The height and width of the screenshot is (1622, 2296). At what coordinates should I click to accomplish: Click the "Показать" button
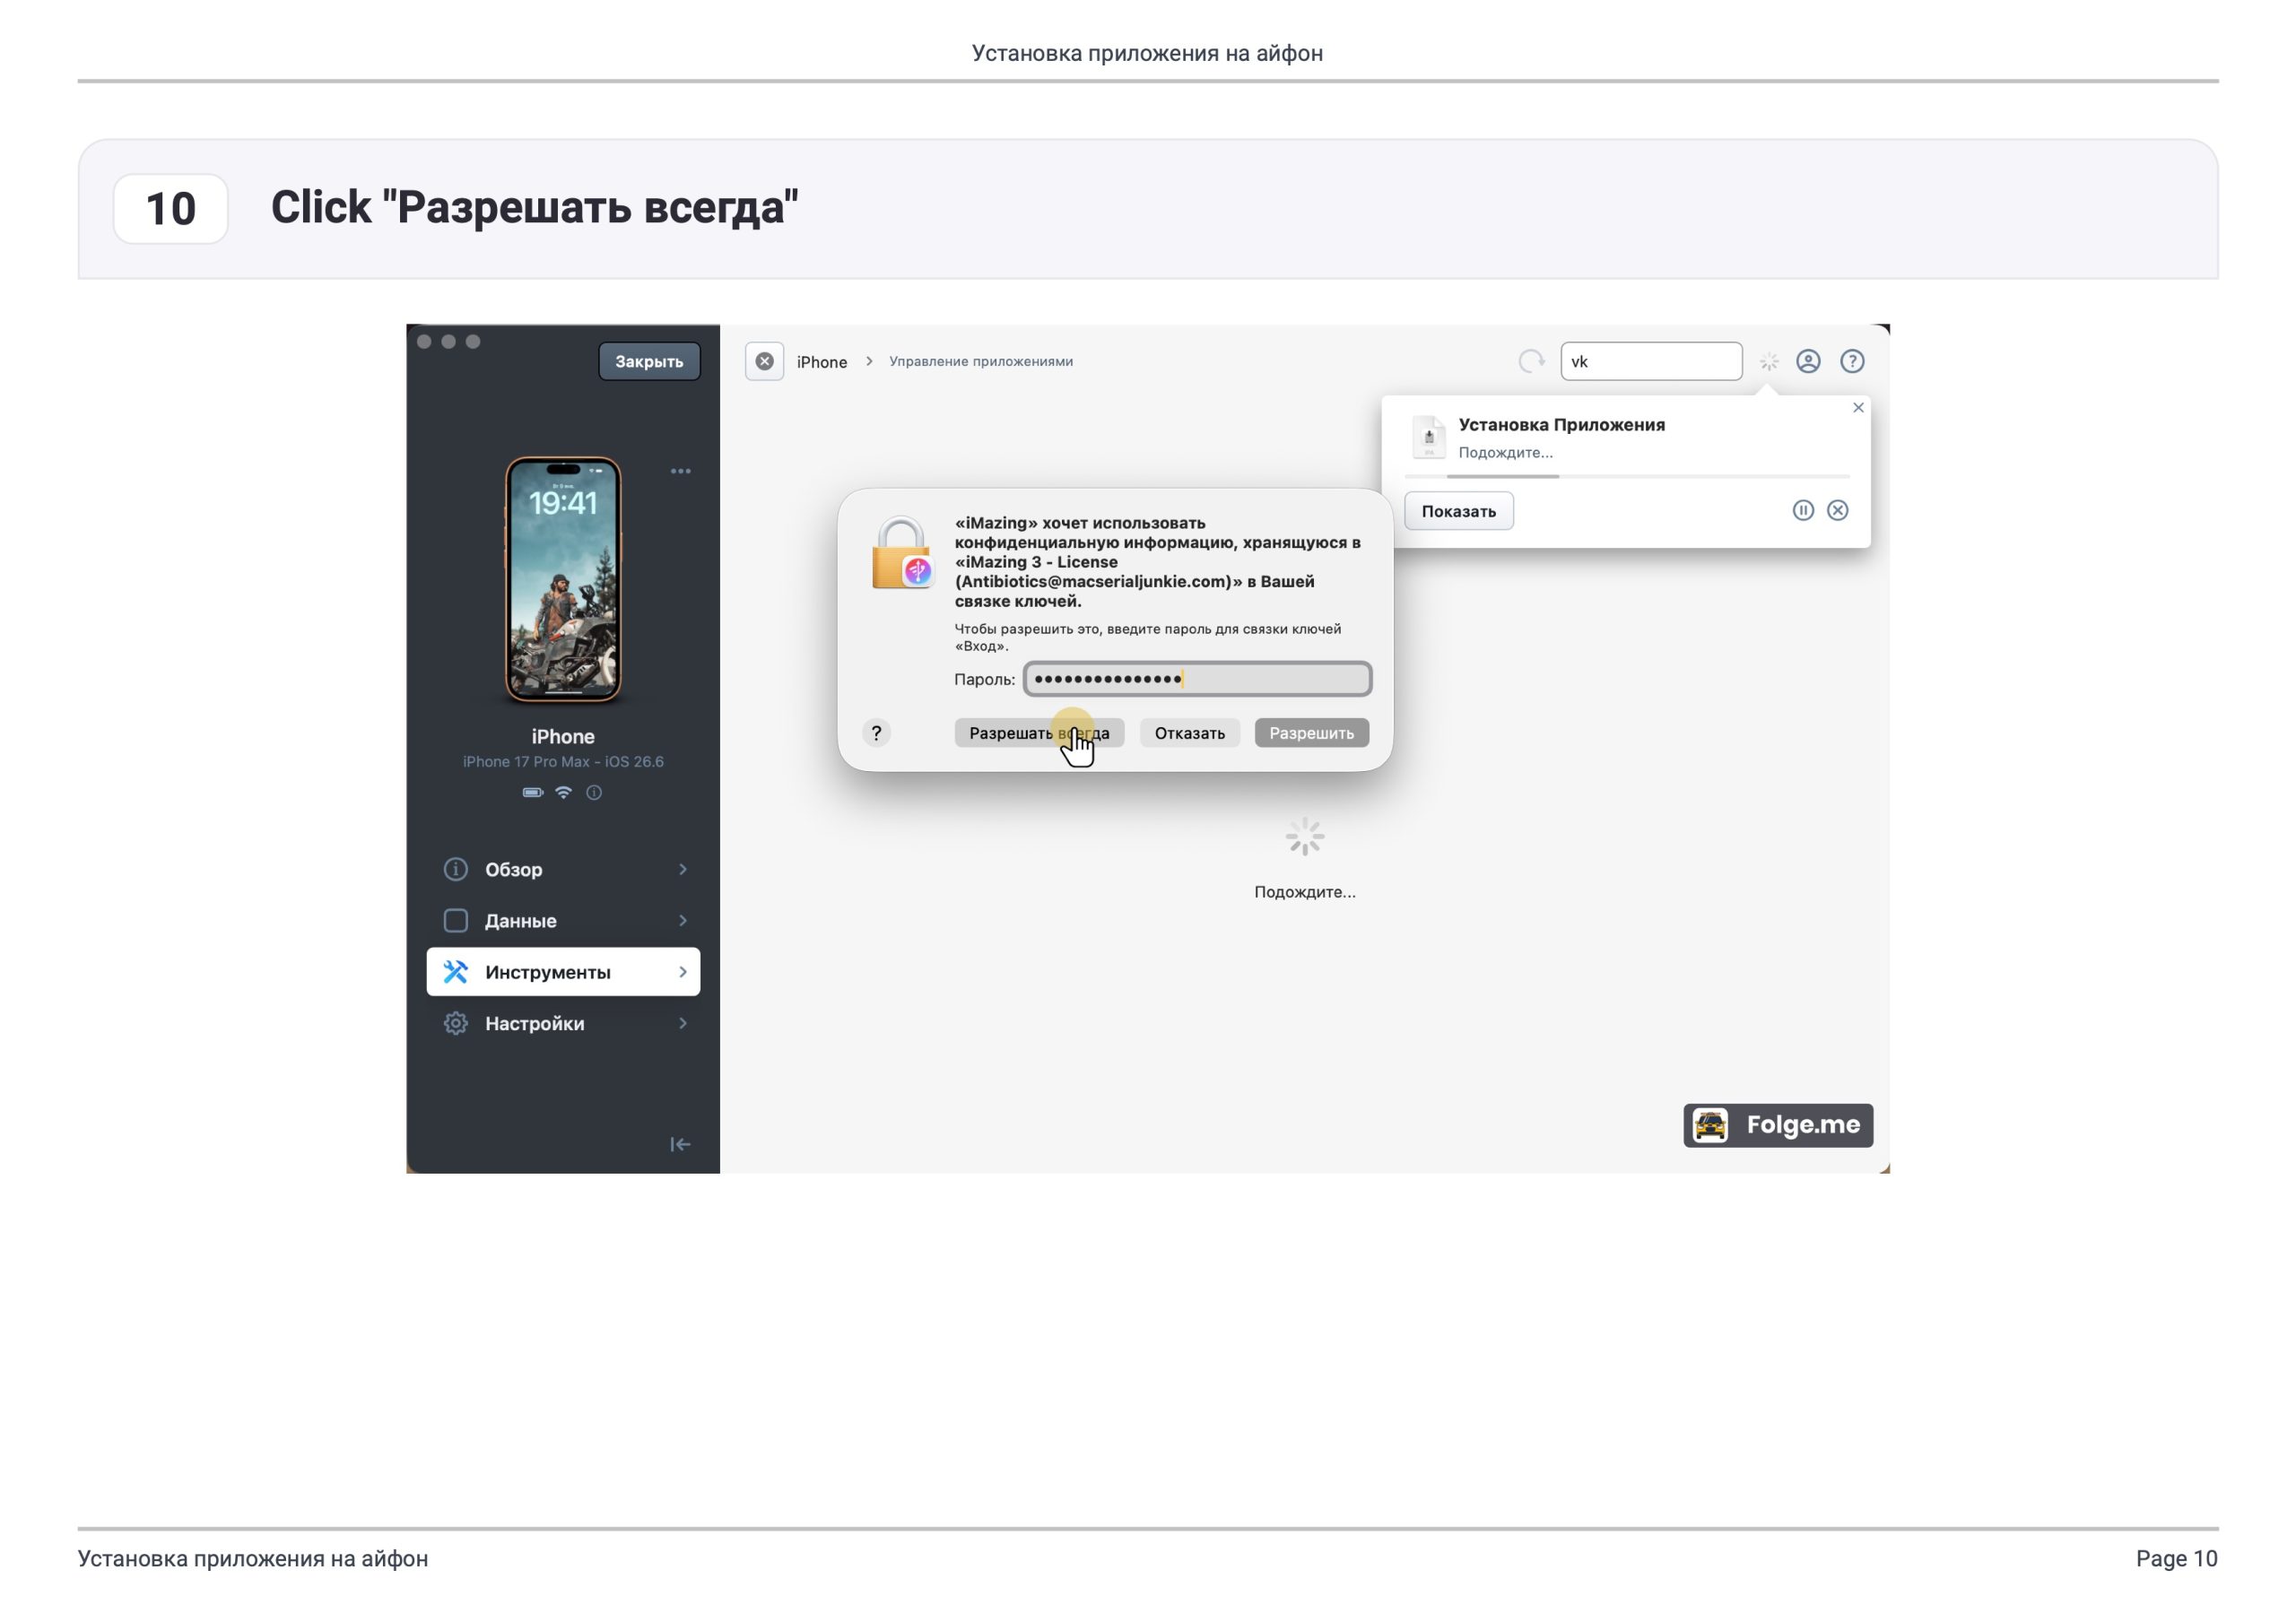(x=1459, y=511)
